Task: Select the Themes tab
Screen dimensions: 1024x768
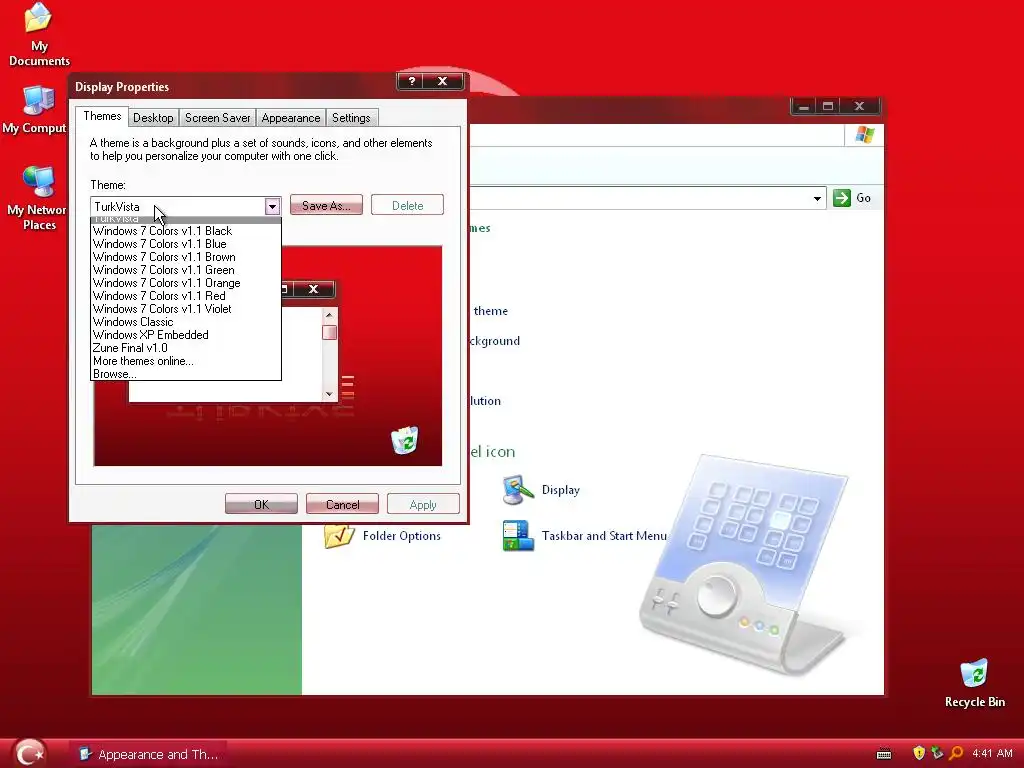Action: pyautogui.click(x=102, y=116)
